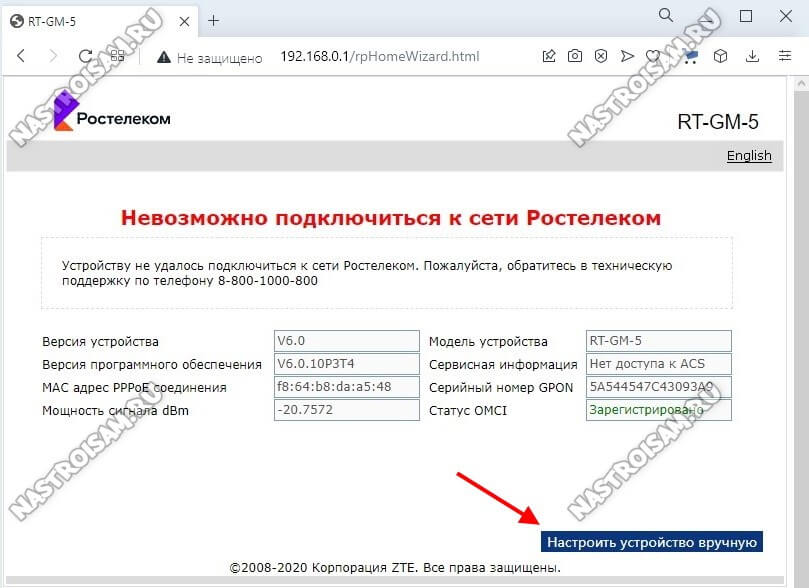
Task: Click the camera snapshot icon
Action: [575, 57]
